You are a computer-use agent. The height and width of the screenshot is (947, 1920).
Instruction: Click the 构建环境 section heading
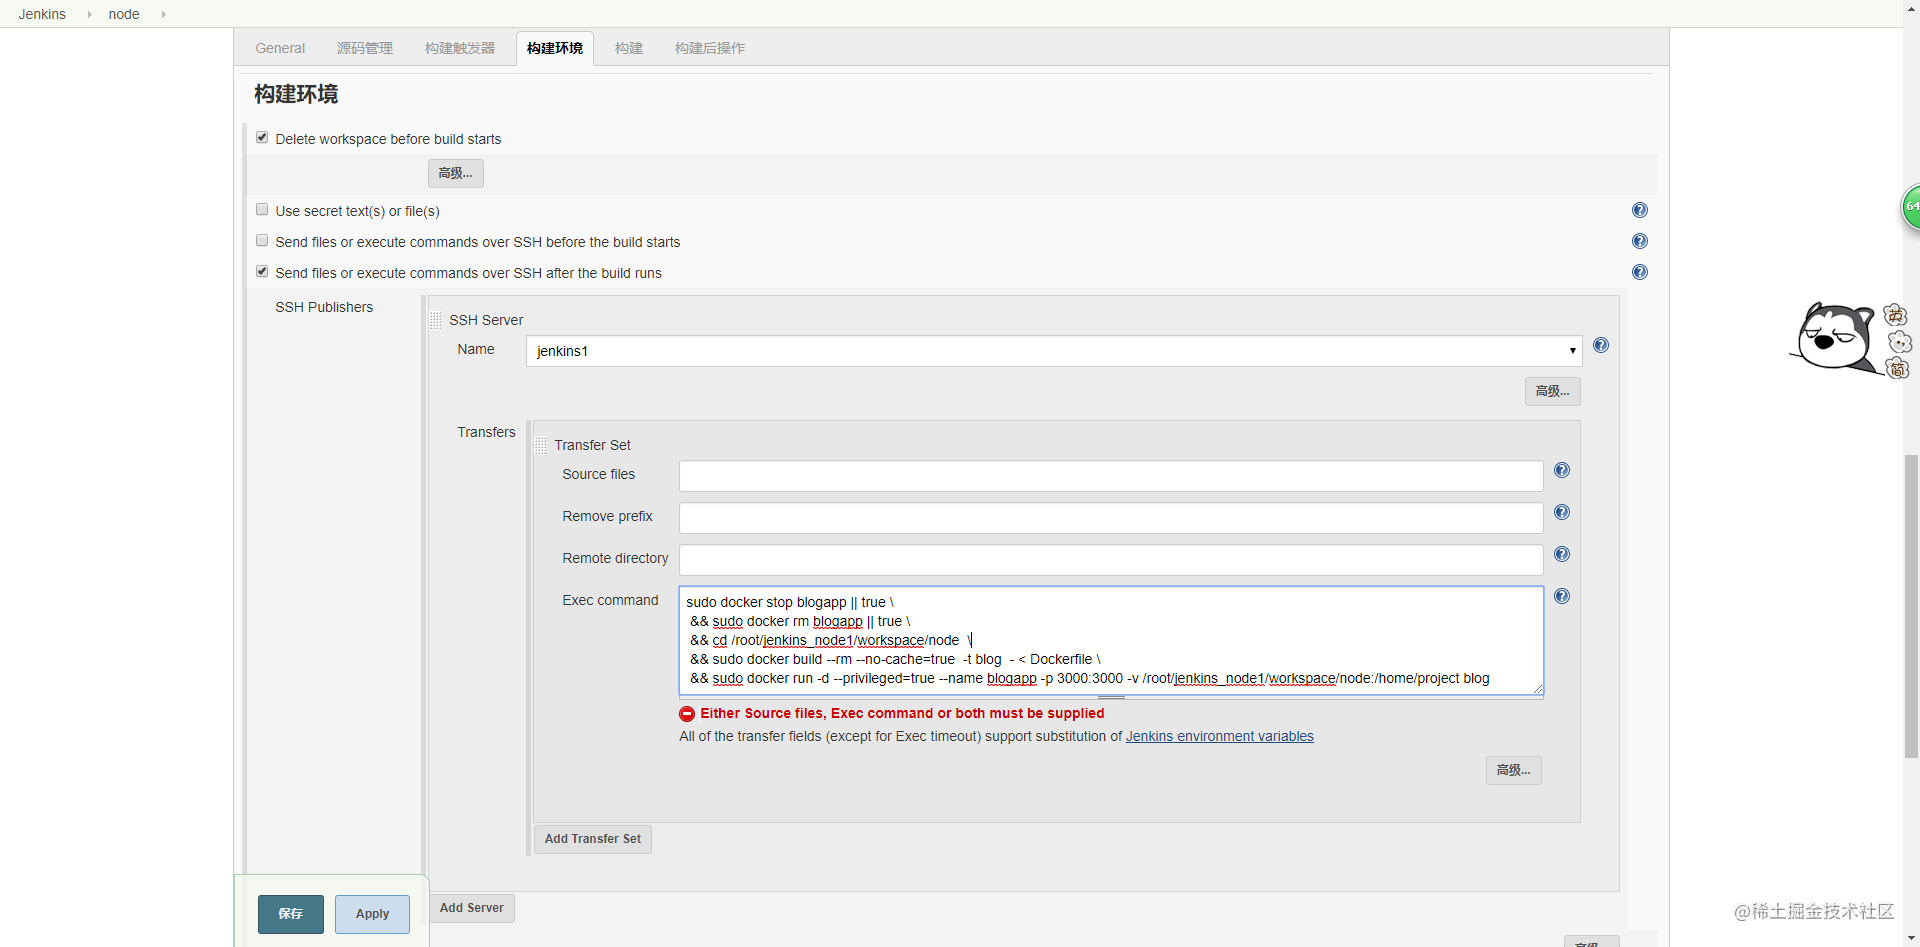296,94
